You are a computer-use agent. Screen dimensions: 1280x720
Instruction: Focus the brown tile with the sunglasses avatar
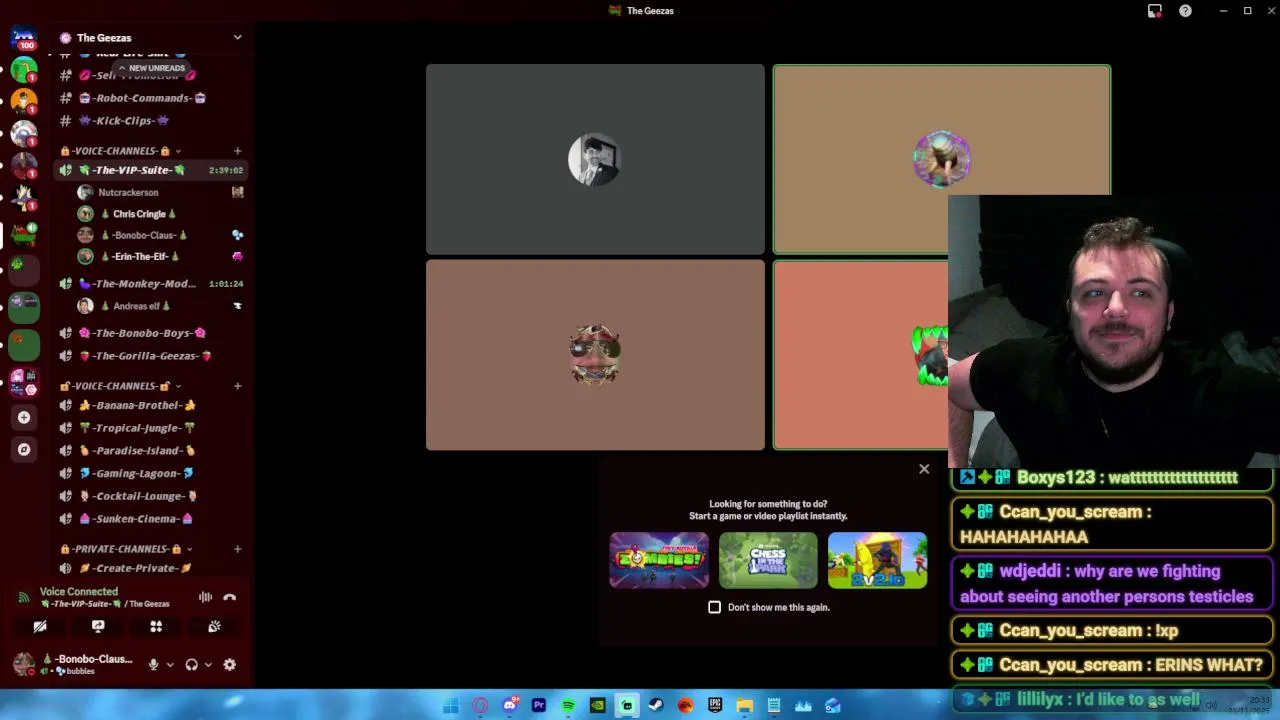[595, 355]
